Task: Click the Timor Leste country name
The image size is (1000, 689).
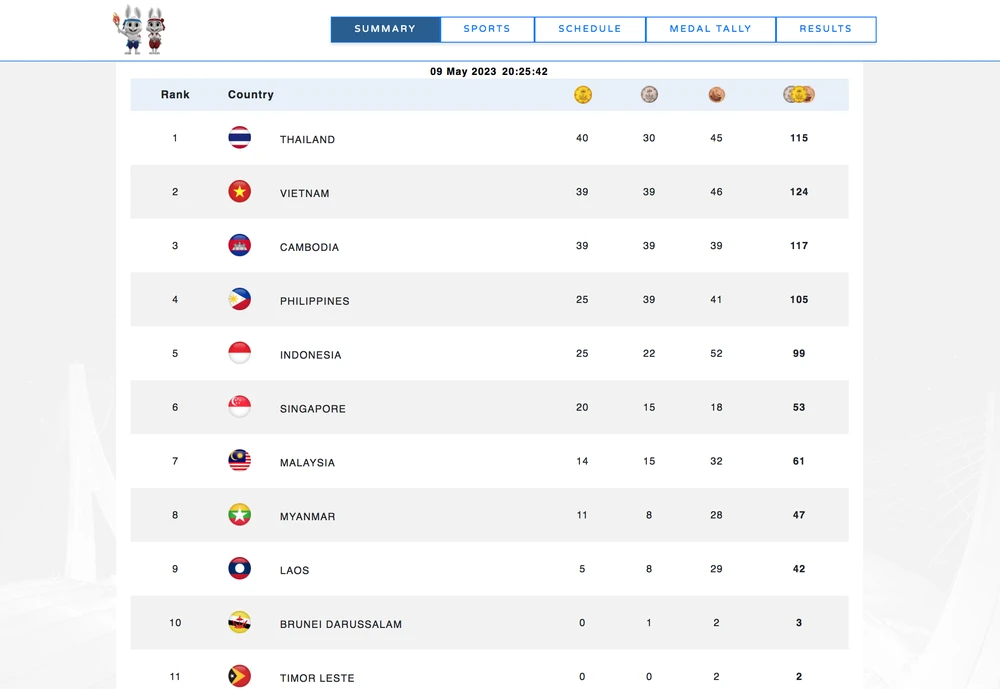Action: [317, 678]
